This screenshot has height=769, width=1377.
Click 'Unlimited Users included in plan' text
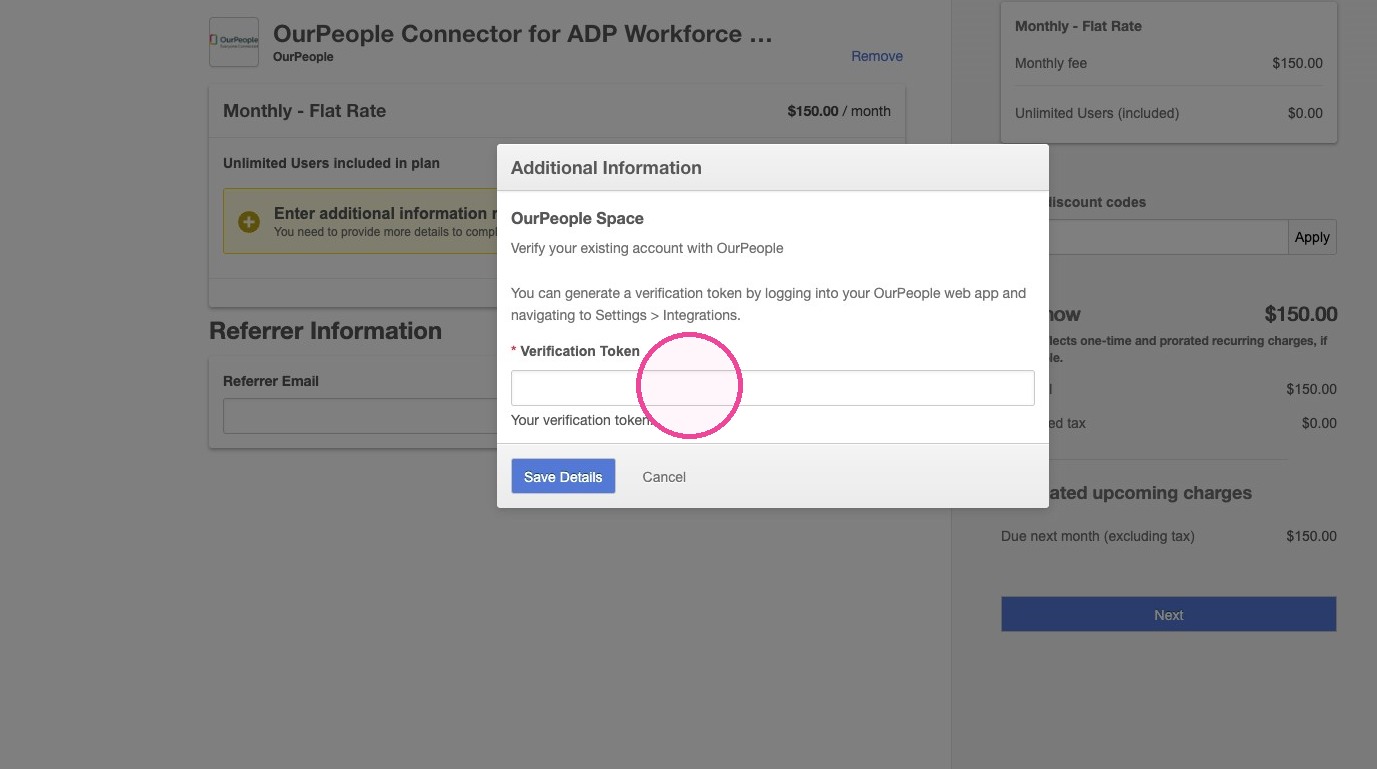click(x=331, y=163)
